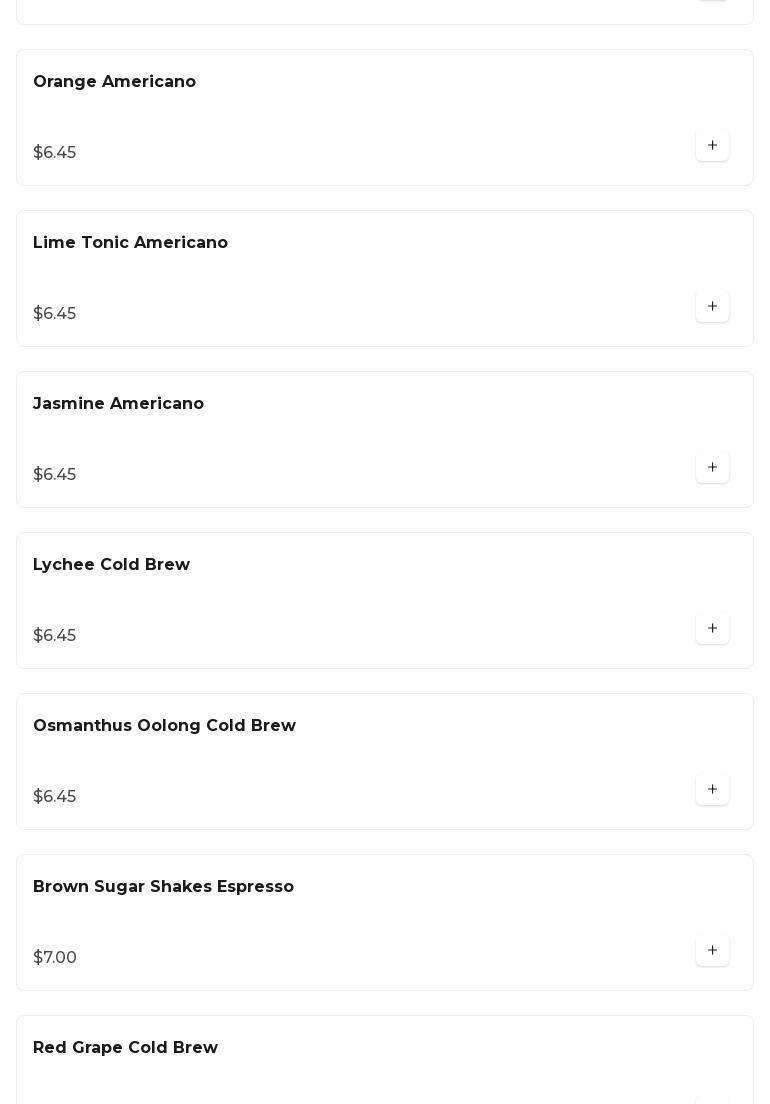Select Brown Sugar Shakes Espresso title
This screenshot has width=770, height=1104.
(163, 886)
